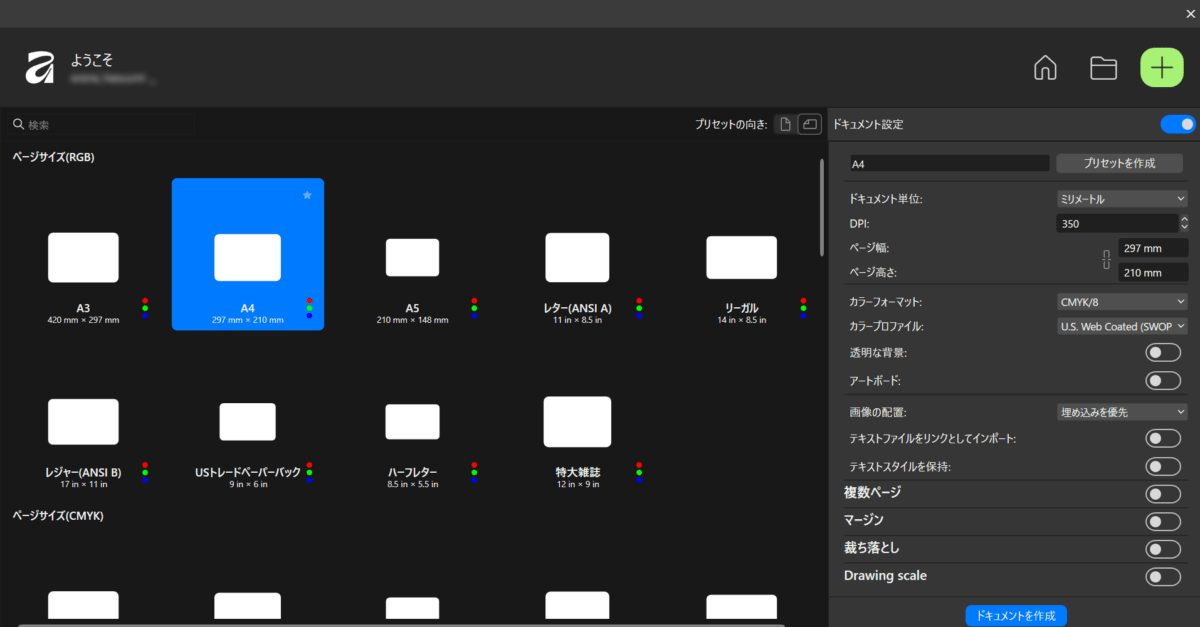Screen dimensions: 1200x627
Task: Open the 画像の配置 dropdown
Action: click(1121, 411)
